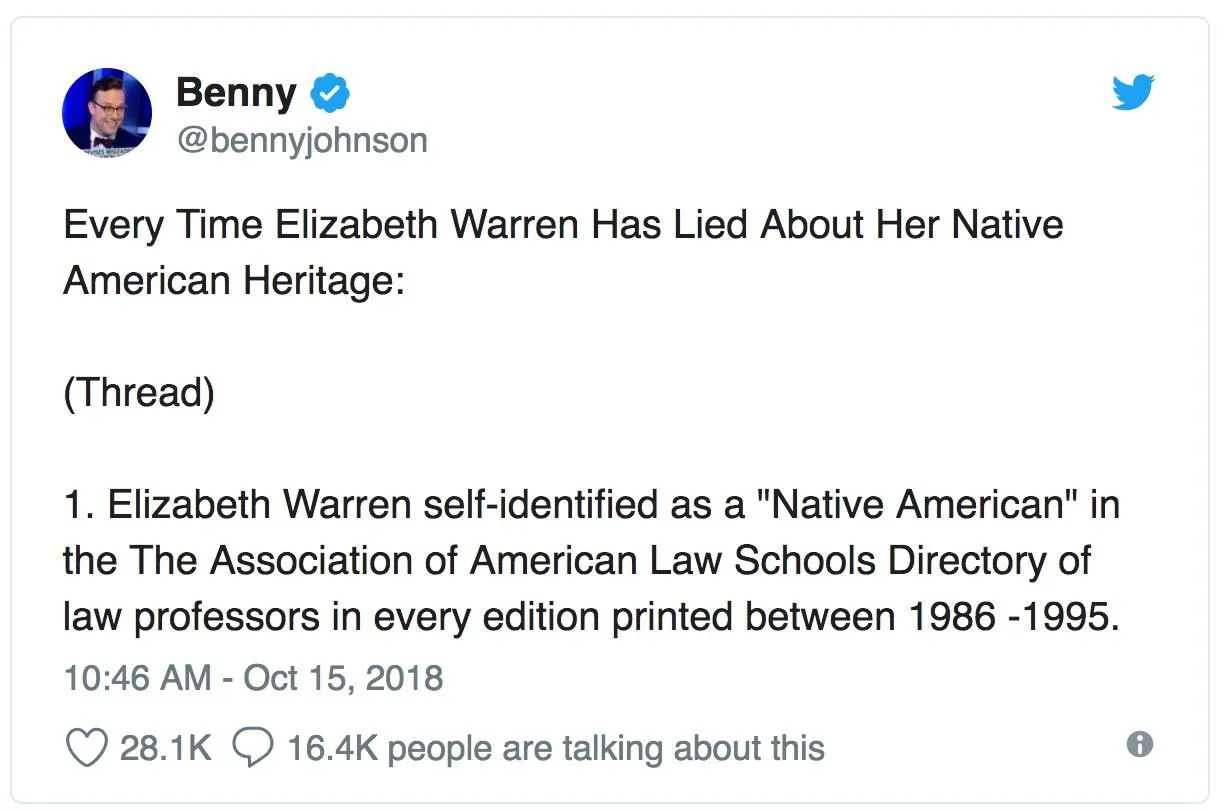
Task: Open Benny's profile picture
Action: click(107, 111)
